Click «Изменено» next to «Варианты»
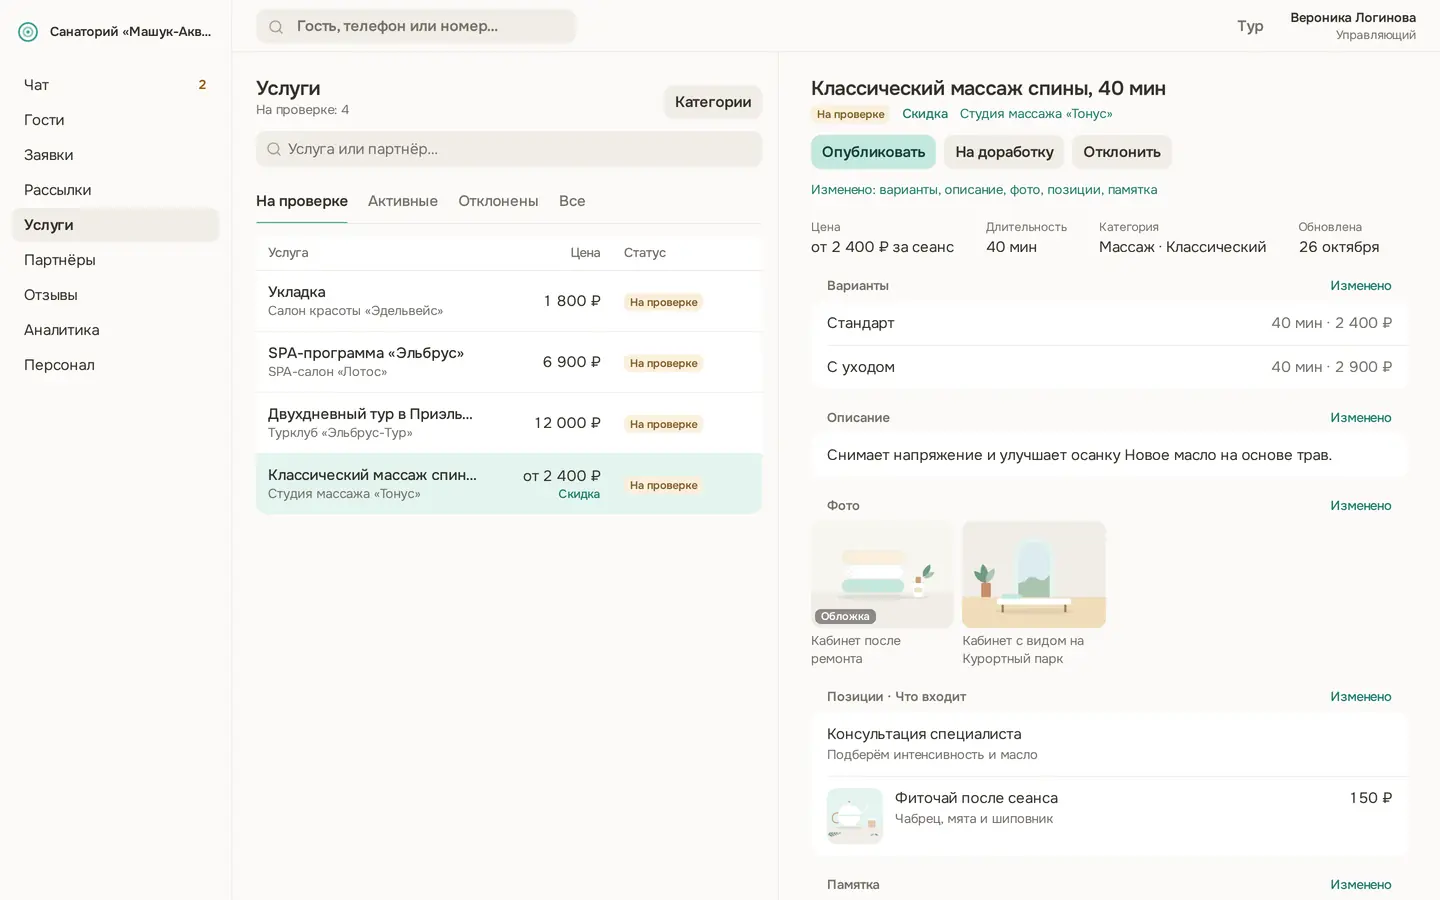 click(1360, 286)
